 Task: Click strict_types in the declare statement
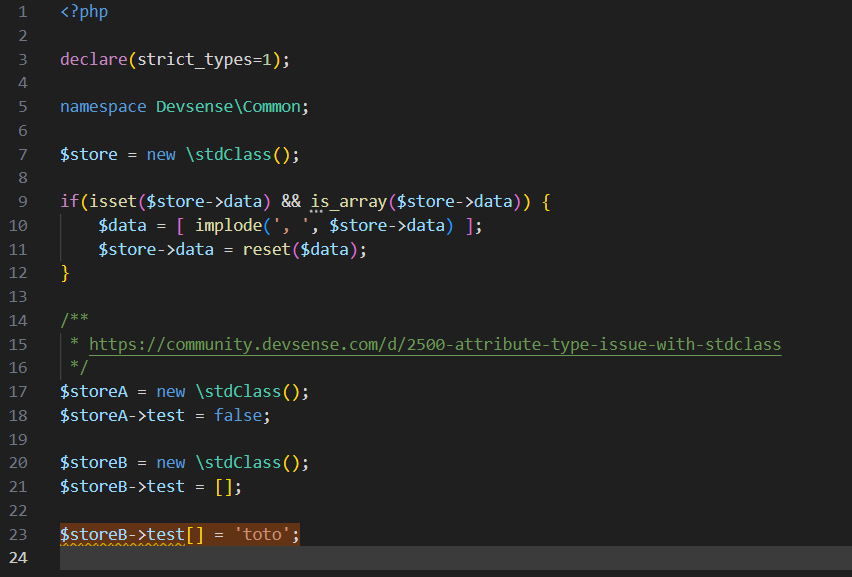tap(193, 59)
